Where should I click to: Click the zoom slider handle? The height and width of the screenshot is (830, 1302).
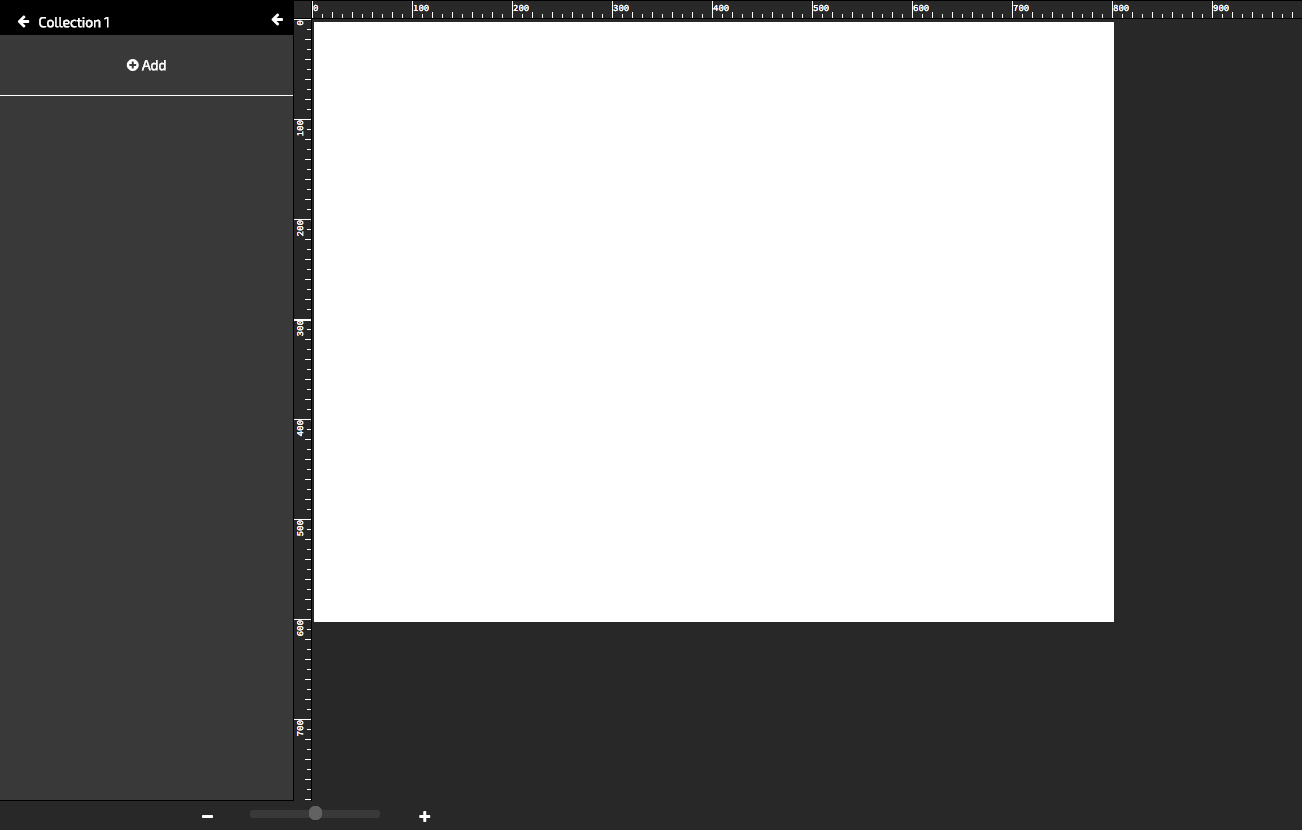315,813
